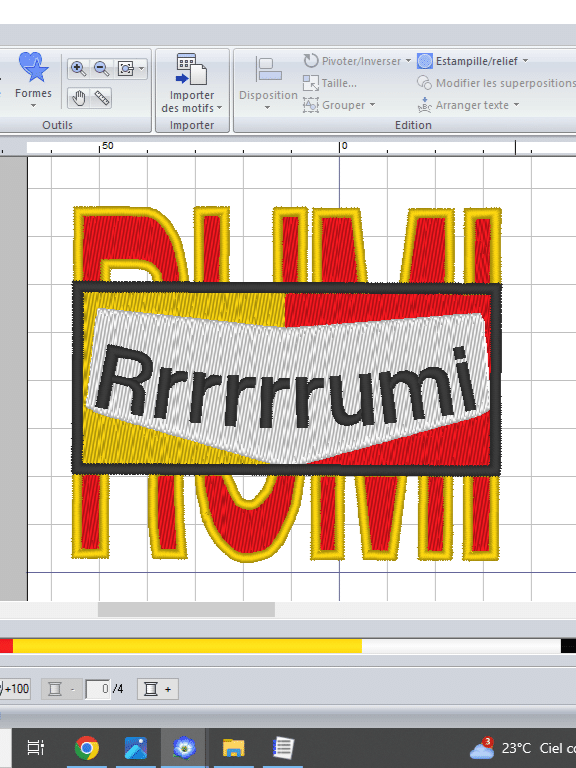This screenshot has width=576, height=768.
Task: Expand the Formes dropdown arrow
Action: 33,105
